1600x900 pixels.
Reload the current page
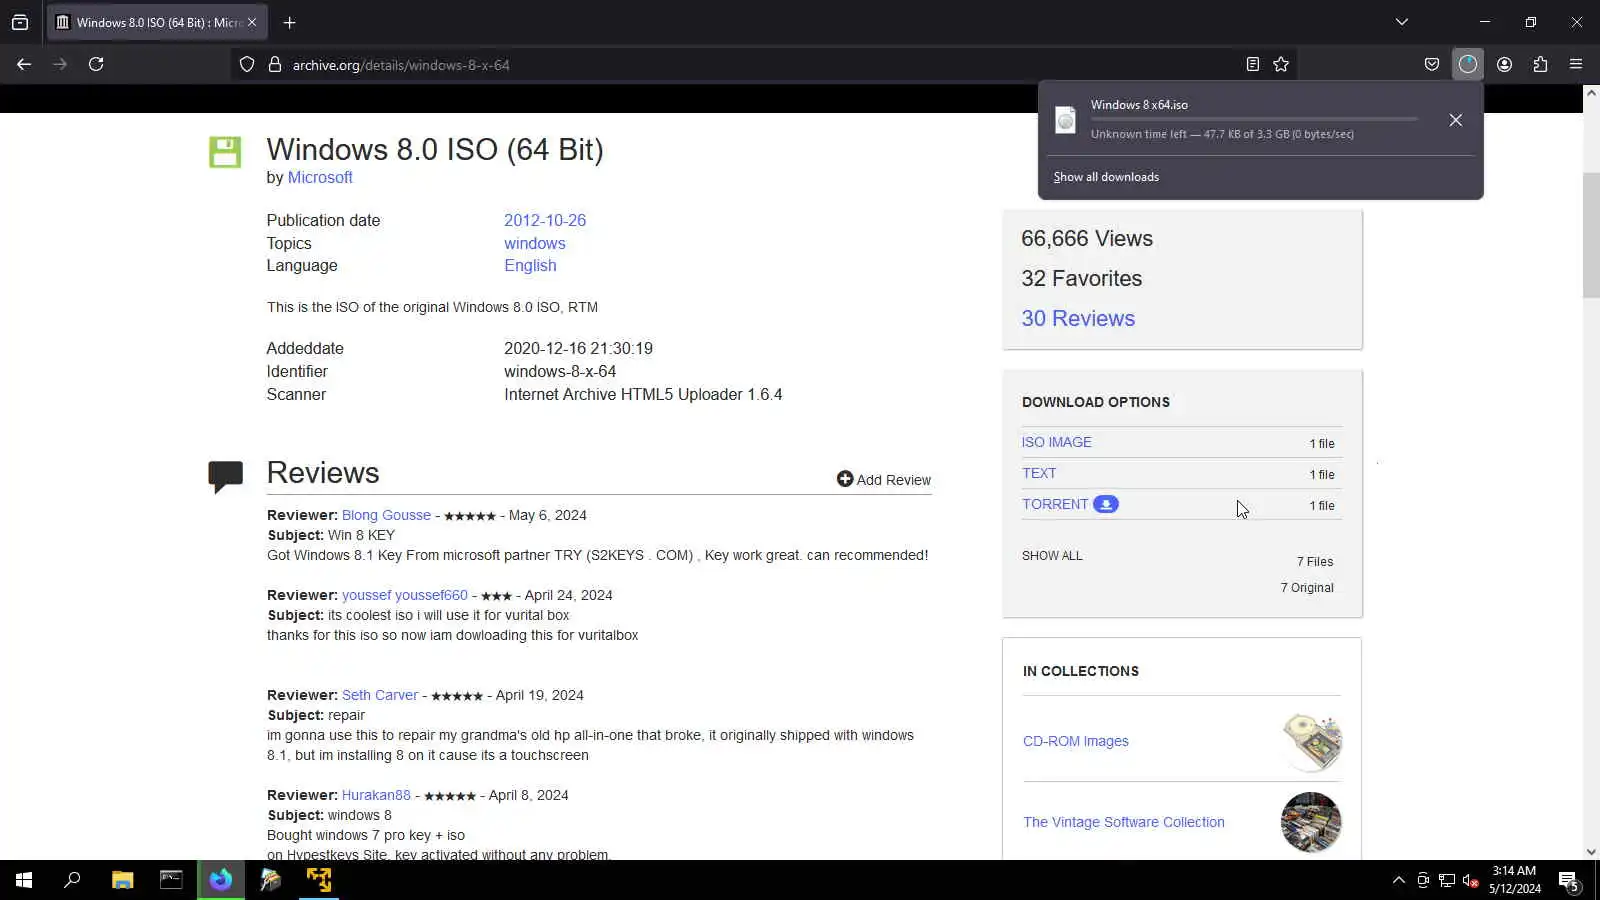tap(96, 64)
